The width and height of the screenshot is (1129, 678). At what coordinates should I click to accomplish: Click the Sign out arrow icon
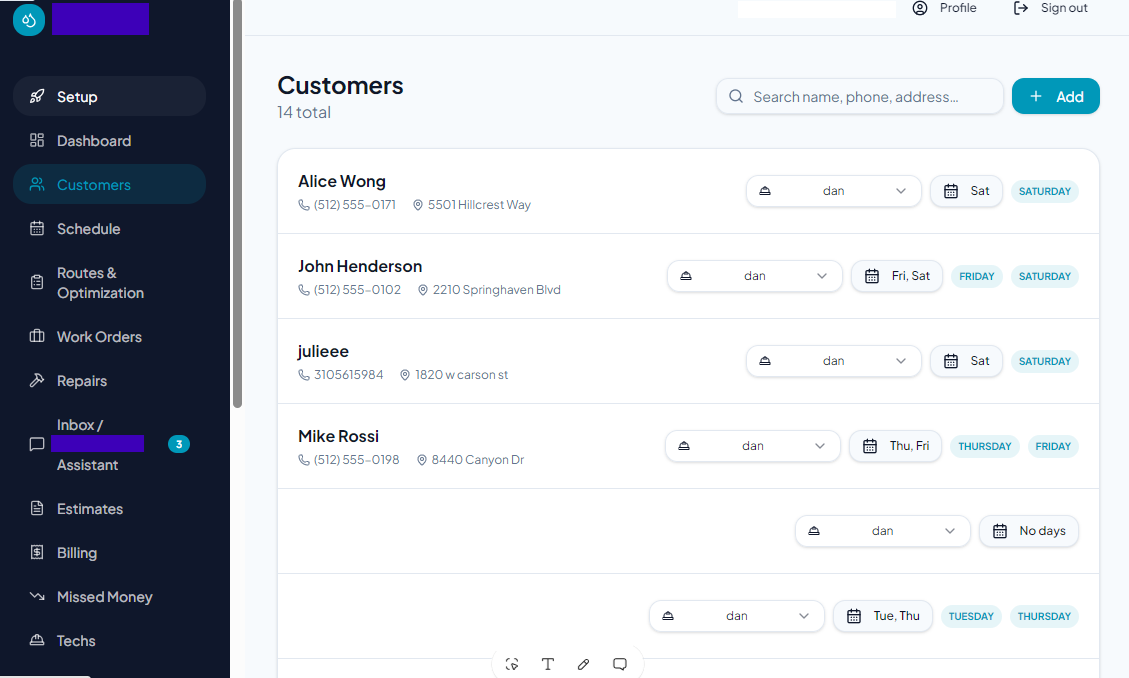click(x=1021, y=8)
